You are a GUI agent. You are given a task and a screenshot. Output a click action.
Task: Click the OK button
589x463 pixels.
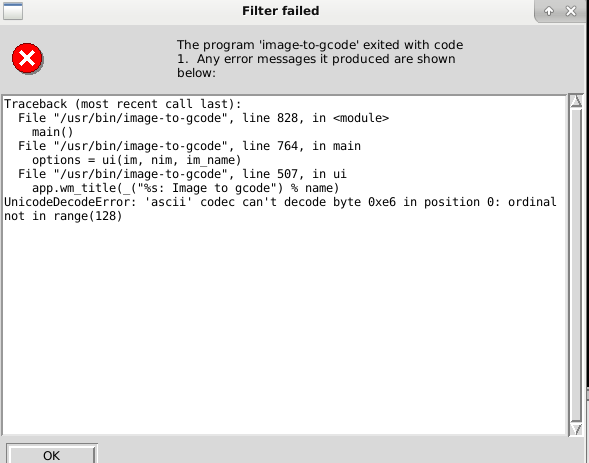(51, 455)
